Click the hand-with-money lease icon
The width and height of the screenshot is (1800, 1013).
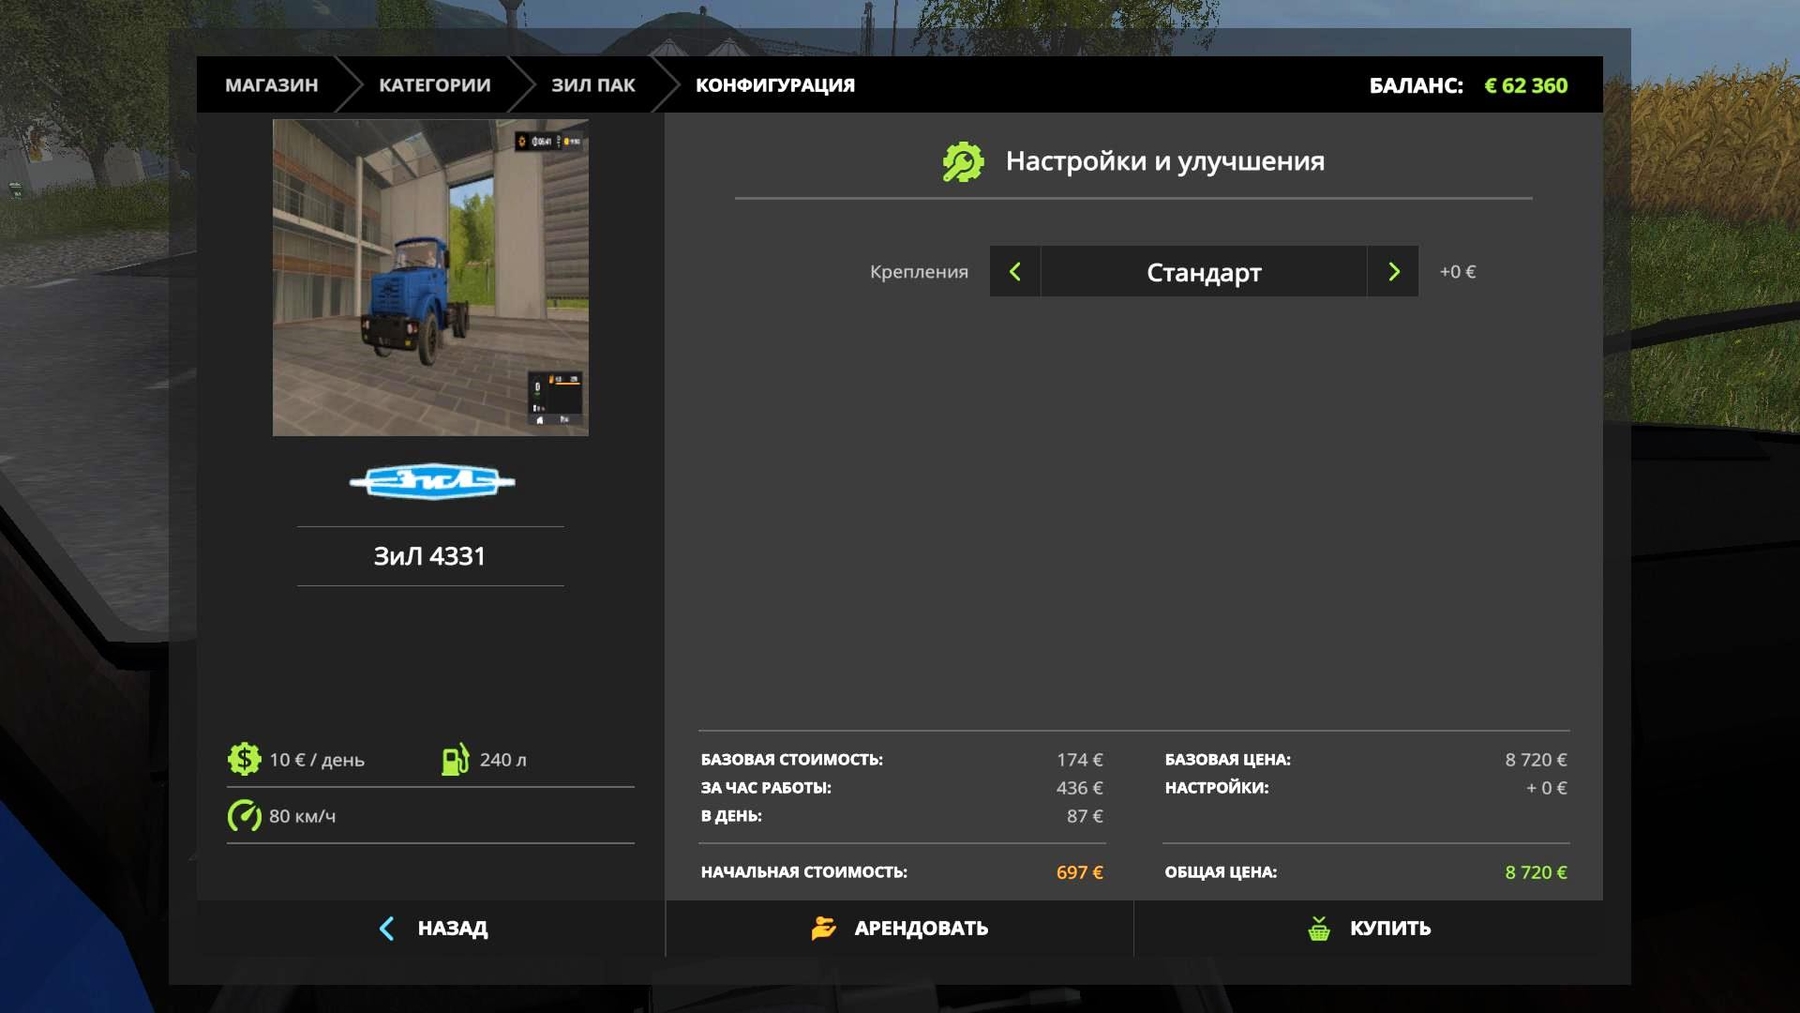tap(823, 929)
